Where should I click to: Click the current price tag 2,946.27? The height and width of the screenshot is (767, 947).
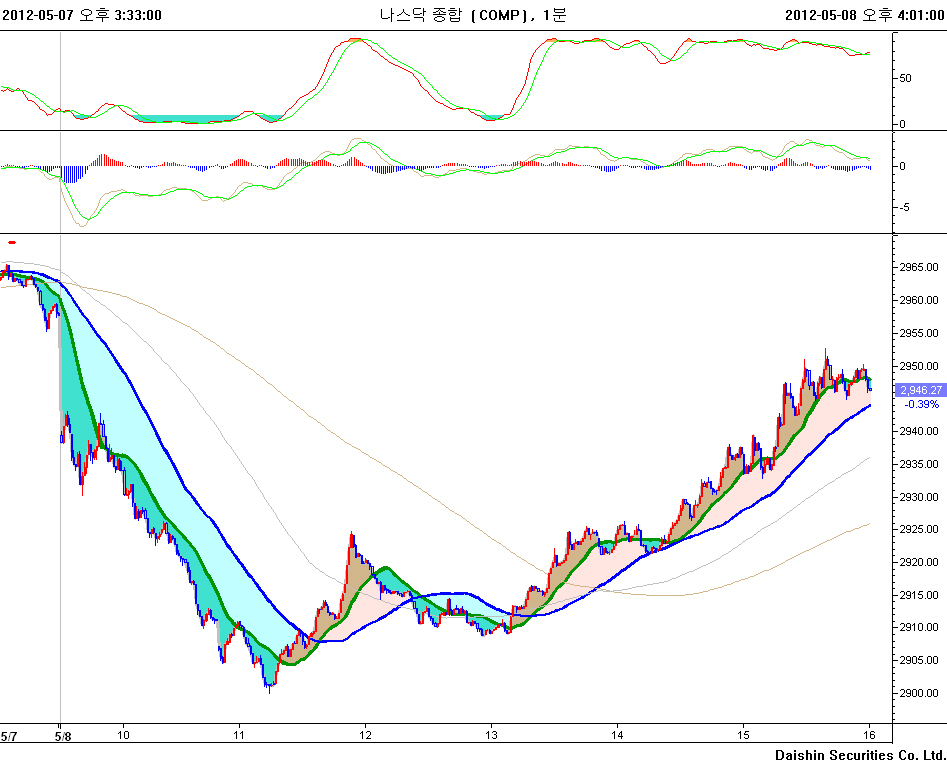point(920,390)
